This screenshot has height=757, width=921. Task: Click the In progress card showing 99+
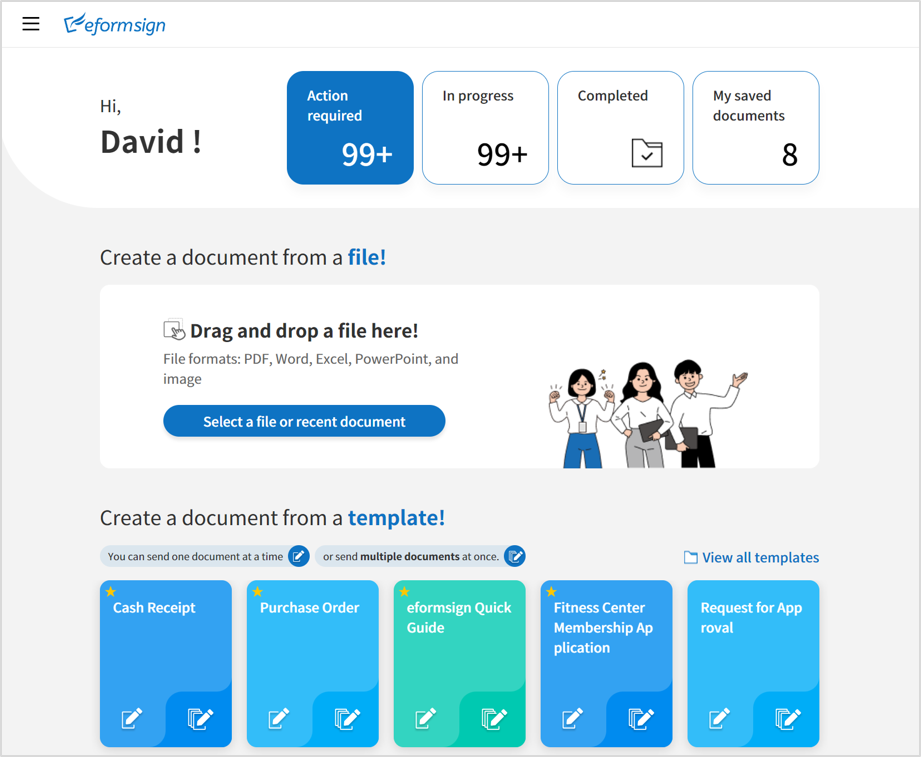485,127
